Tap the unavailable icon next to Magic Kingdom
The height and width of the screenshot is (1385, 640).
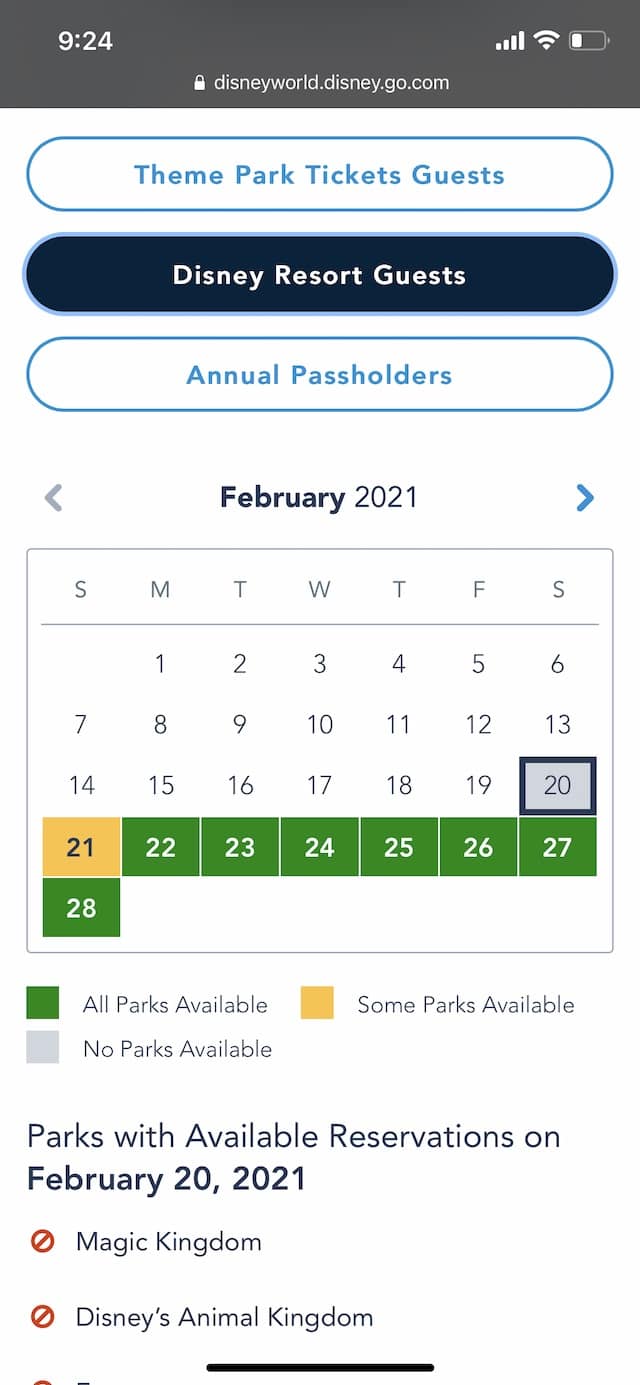pyautogui.click(x=42, y=1242)
